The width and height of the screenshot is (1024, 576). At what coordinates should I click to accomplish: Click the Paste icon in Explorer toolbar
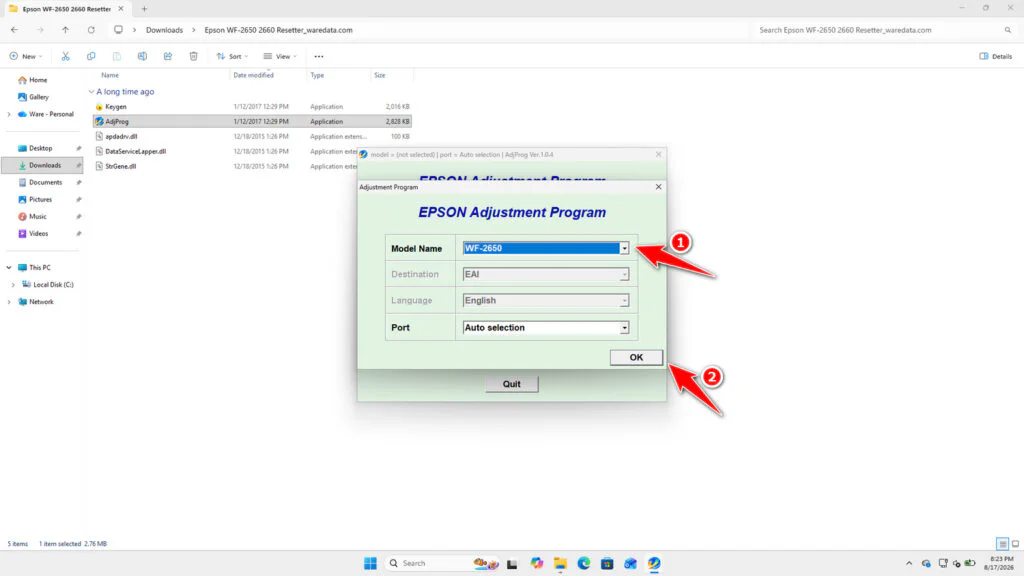[x=116, y=56]
